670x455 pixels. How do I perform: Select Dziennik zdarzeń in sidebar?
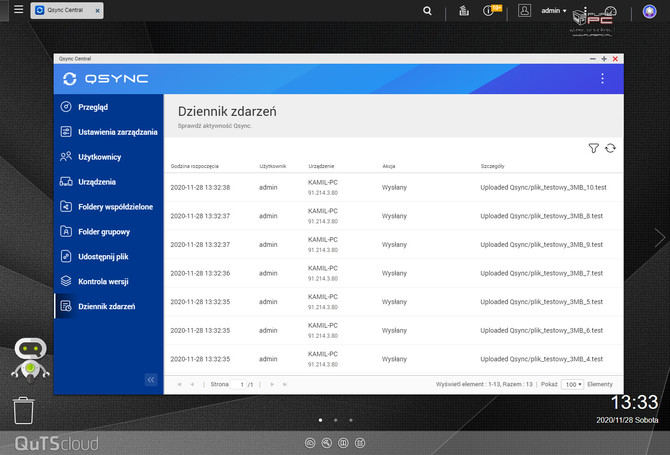[x=109, y=306]
